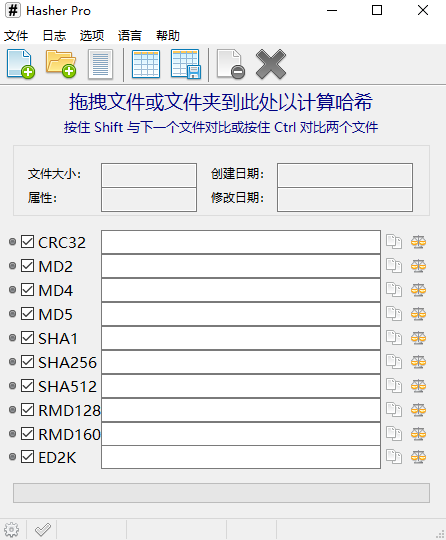446x540 pixels.
Task: Open the 选项 menu
Action: [92, 35]
